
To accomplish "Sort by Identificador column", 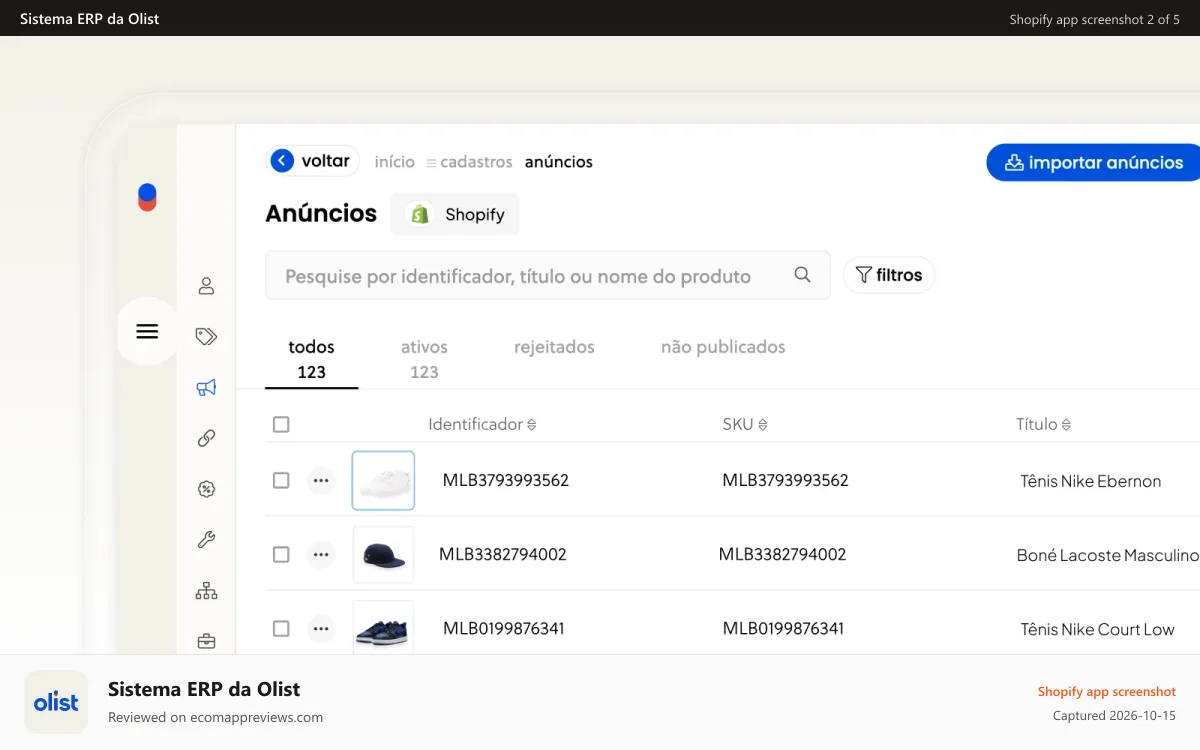I will coord(482,424).
